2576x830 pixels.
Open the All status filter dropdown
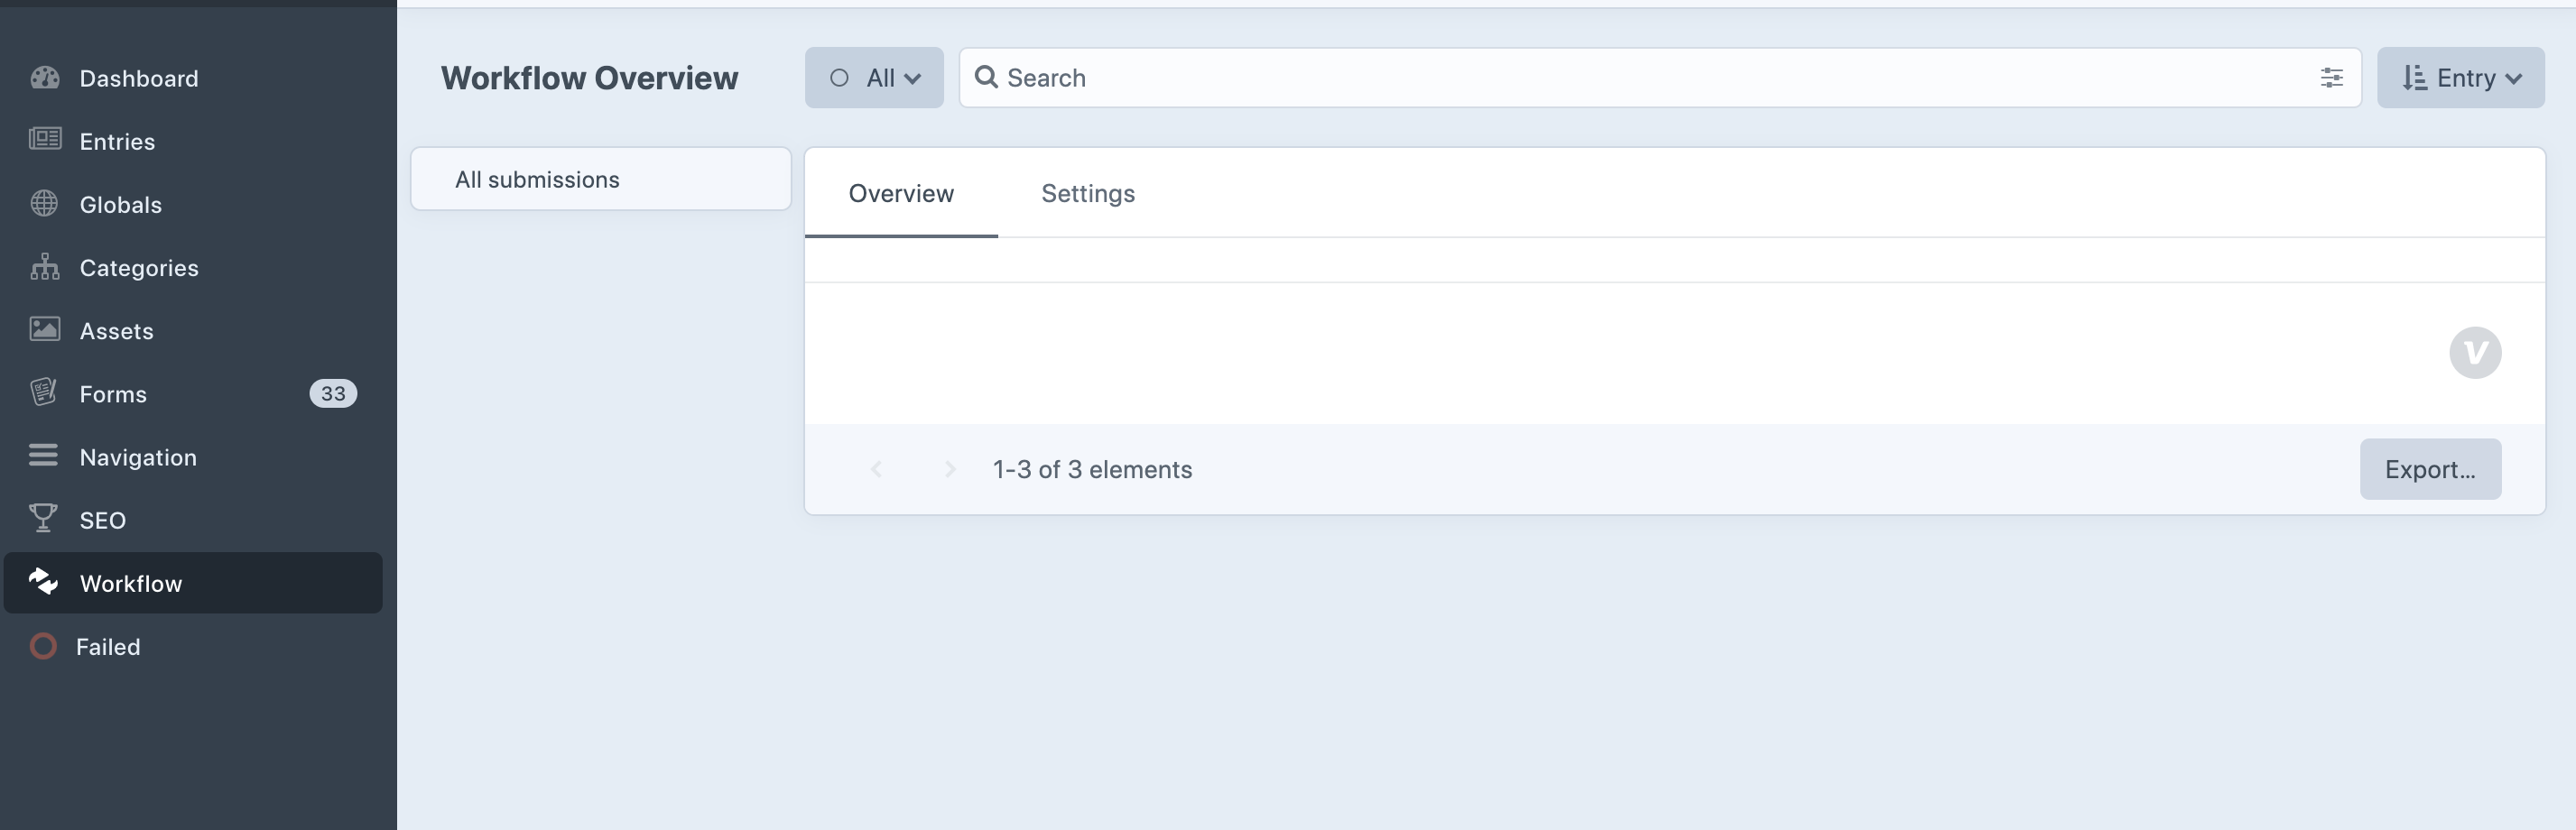click(874, 77)
